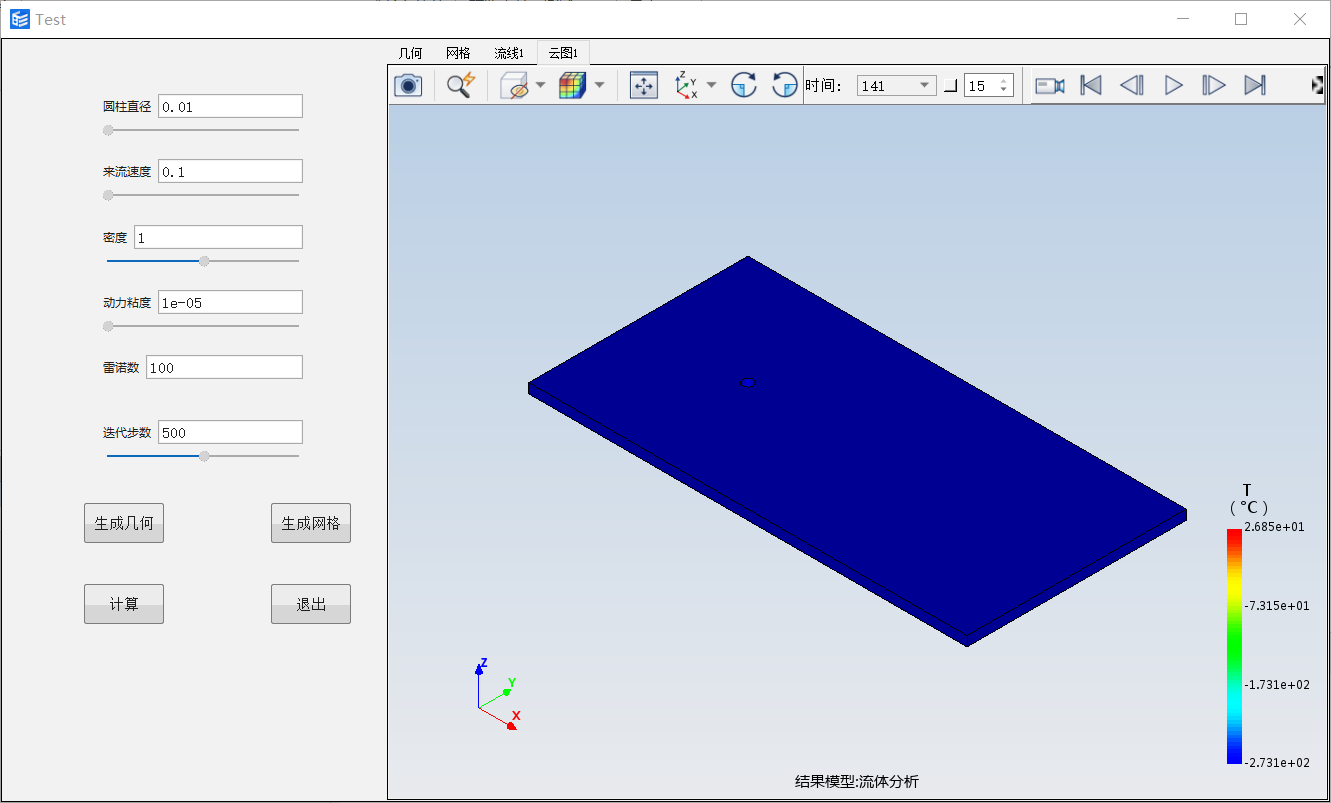Viewport: 1331px width, 803px height.
Task: Play the animation
Action: tap(1174, 86)
